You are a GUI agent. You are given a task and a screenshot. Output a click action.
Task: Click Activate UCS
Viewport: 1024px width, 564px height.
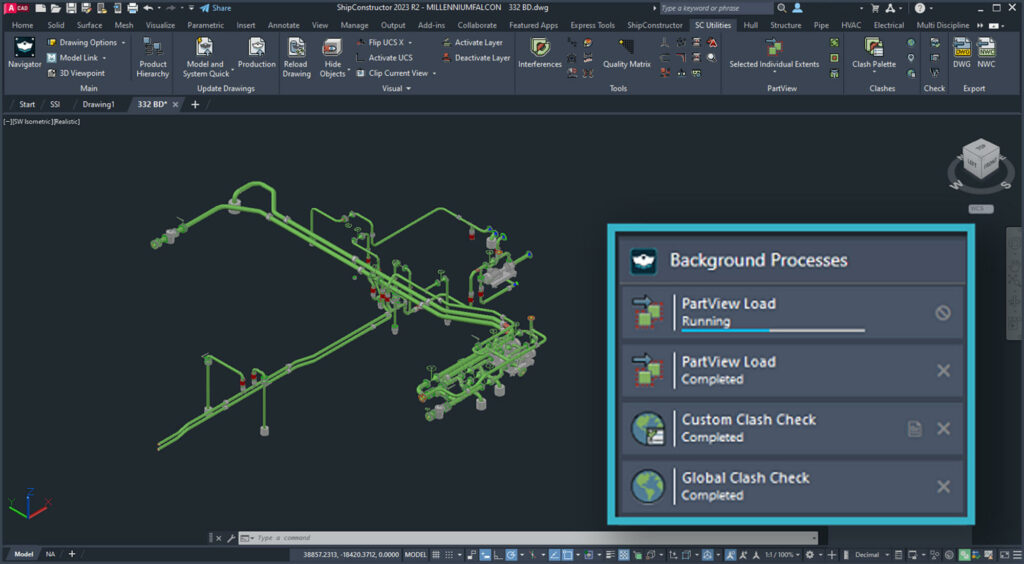click(384, 58)
